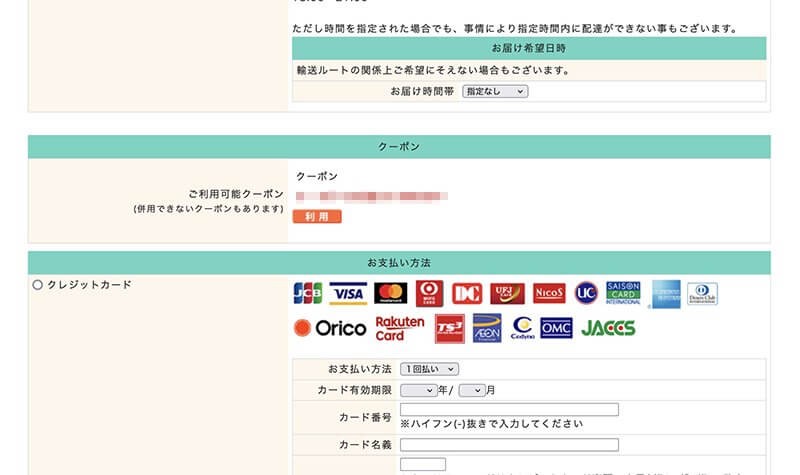
Task: Open the card expiry month dropdown
Action: [471, 390]
